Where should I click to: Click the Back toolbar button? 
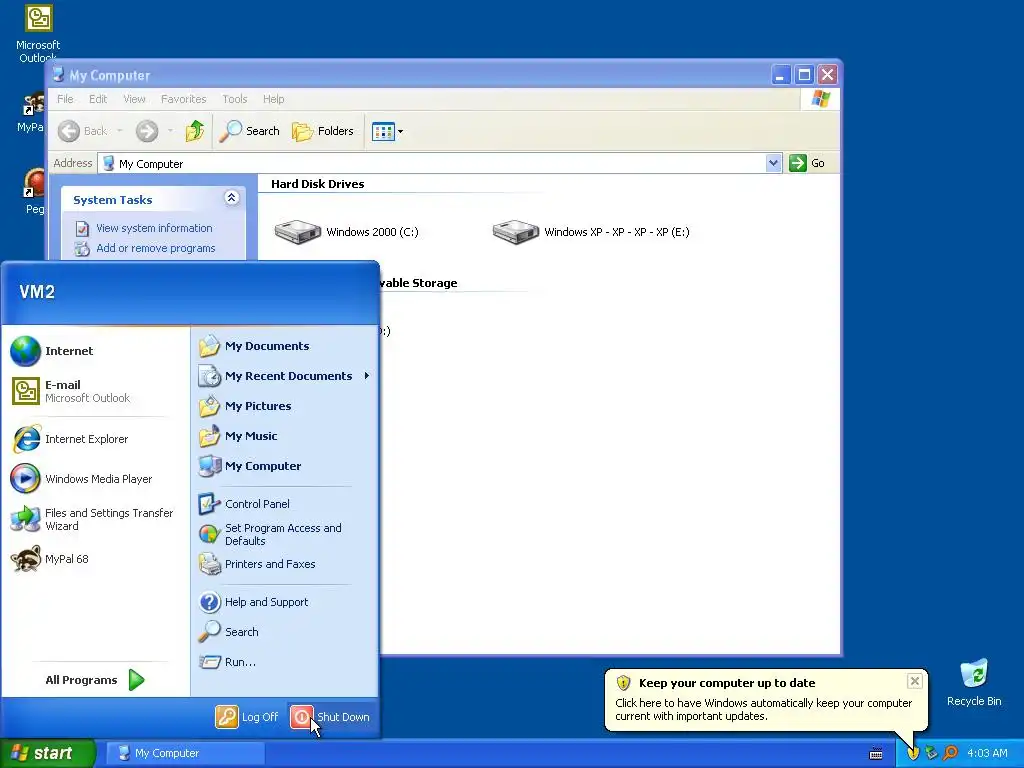(x=83, y=131)
